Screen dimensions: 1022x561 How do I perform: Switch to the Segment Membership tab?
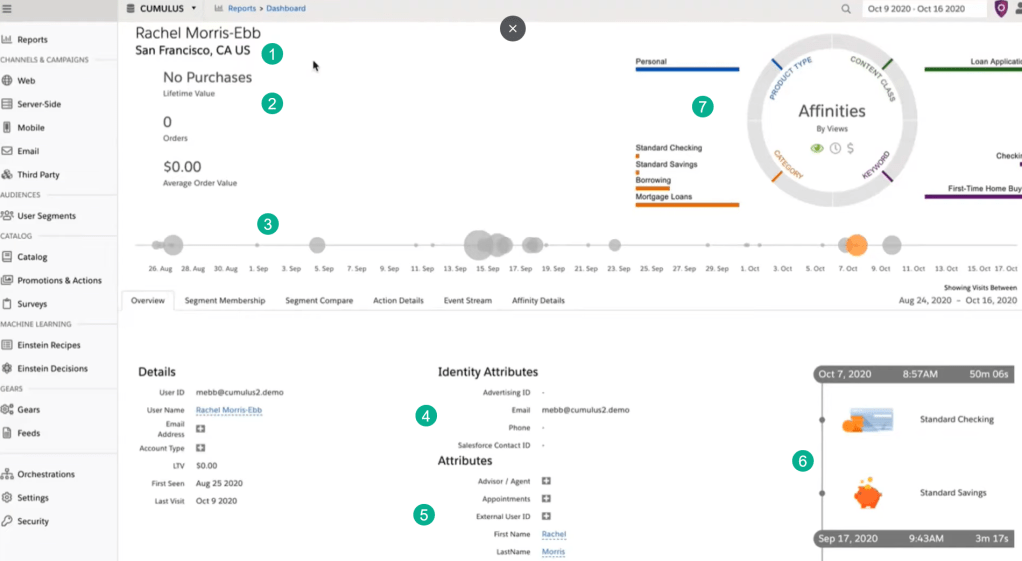[225, 300]
